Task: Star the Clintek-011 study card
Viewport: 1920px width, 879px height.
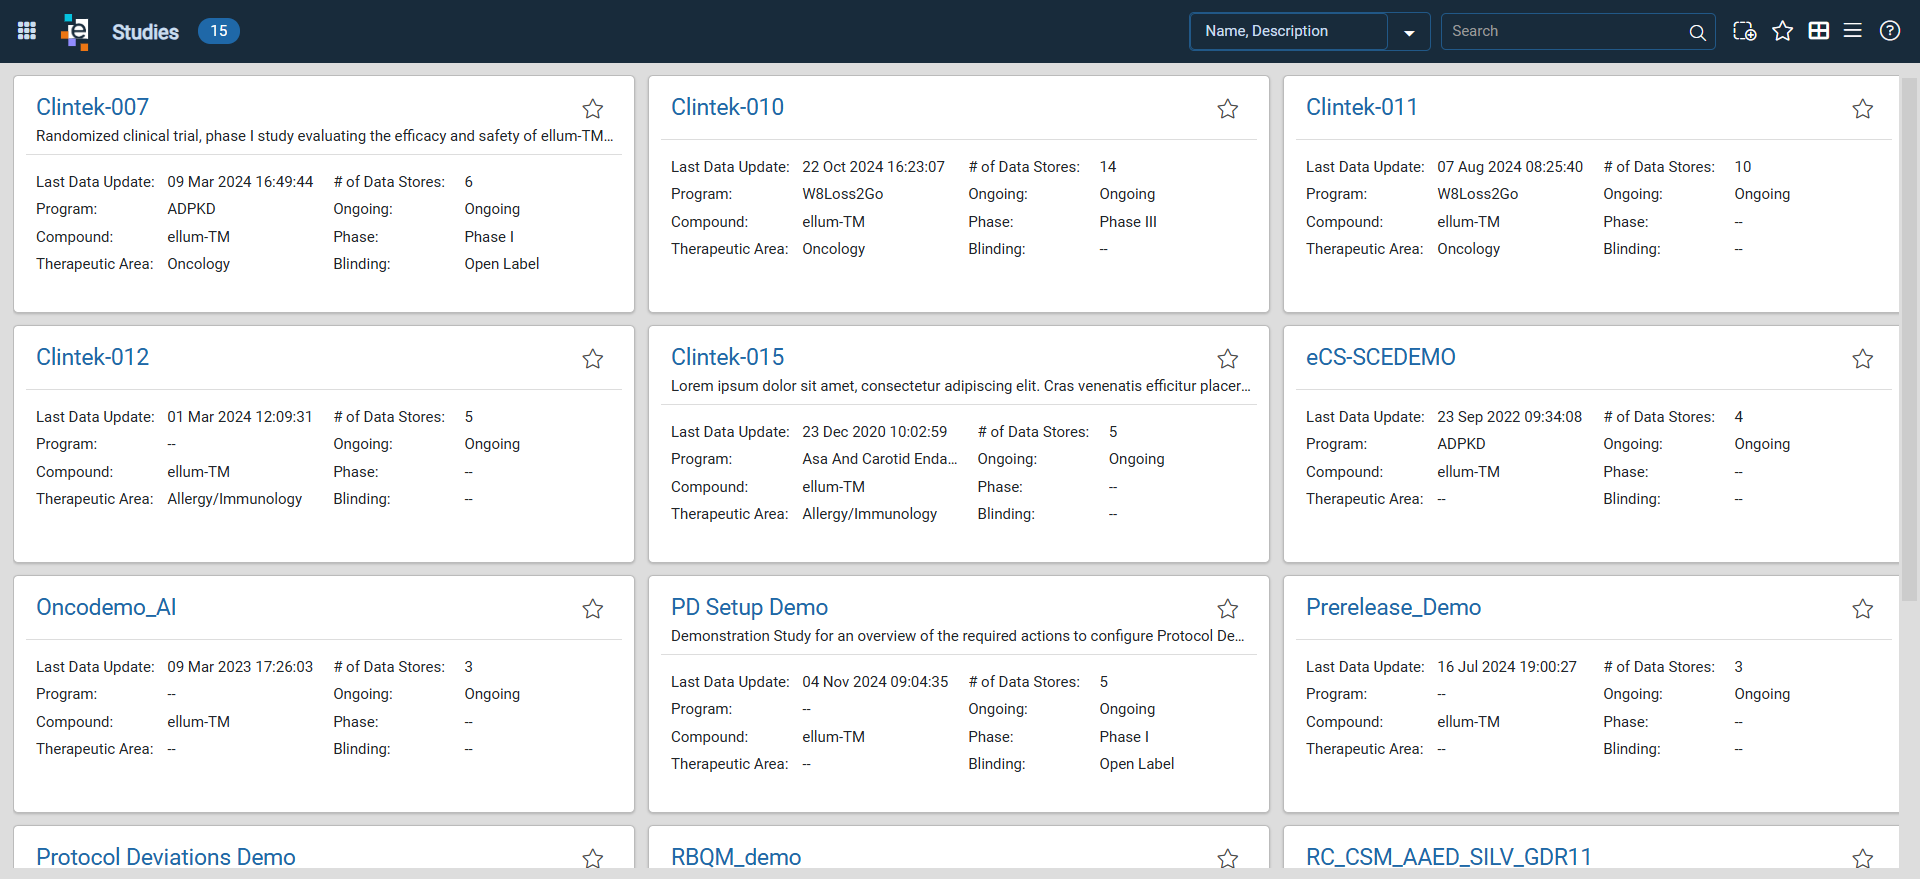Action: [1863, 109]
